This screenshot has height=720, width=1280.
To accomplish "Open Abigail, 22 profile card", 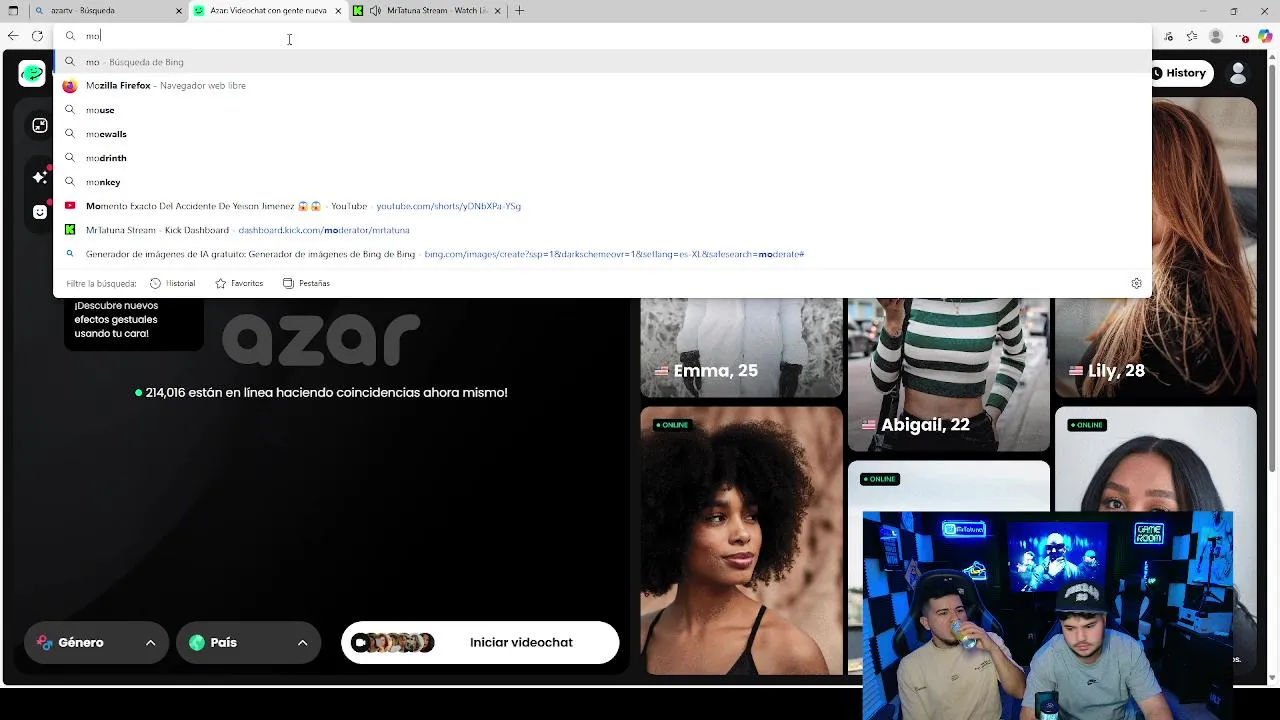I will click(x=949, y=374).
